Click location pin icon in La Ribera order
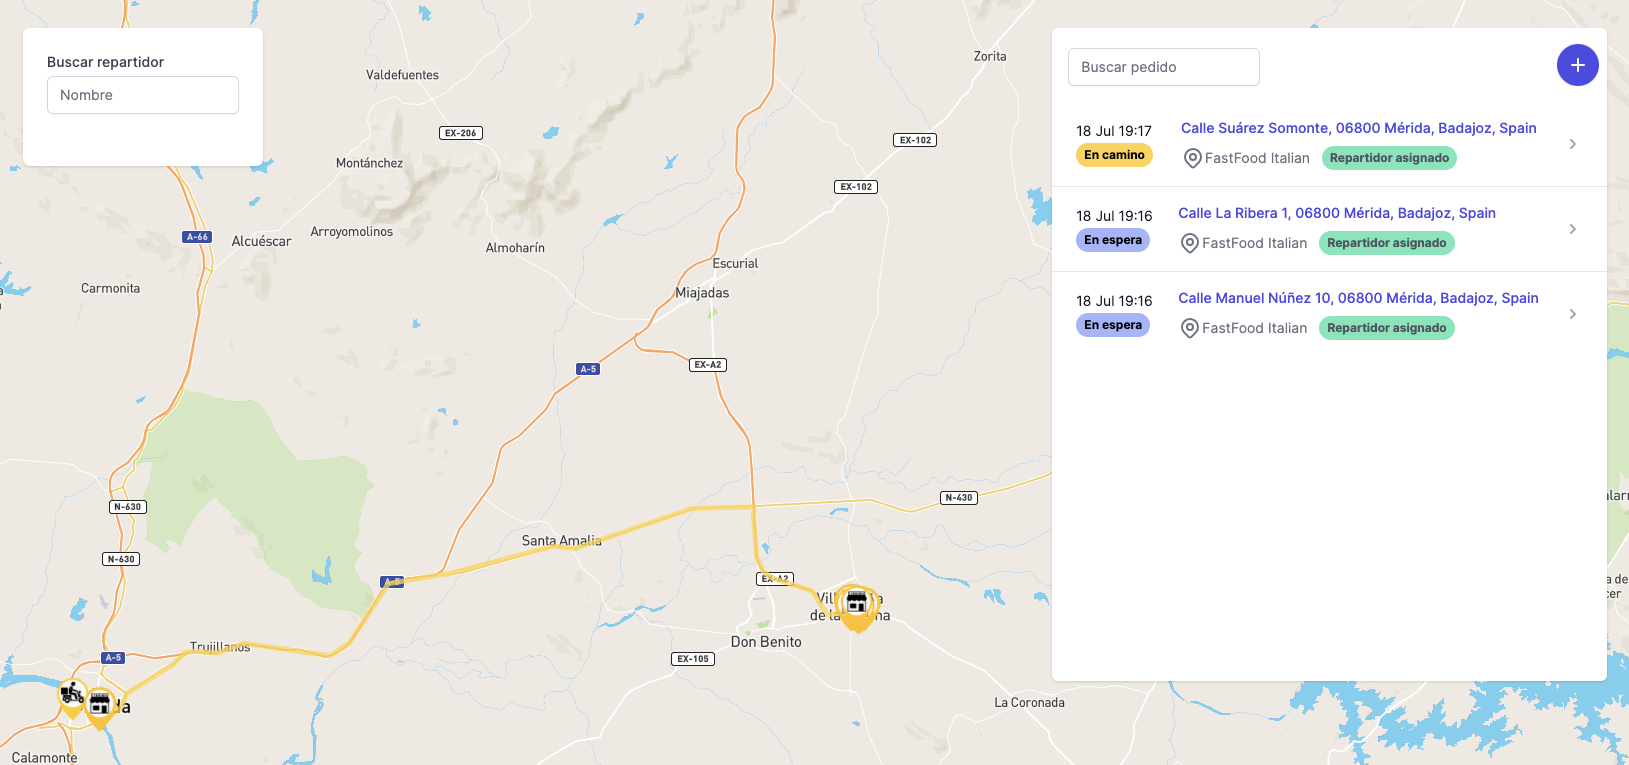 click(1189, 243)
